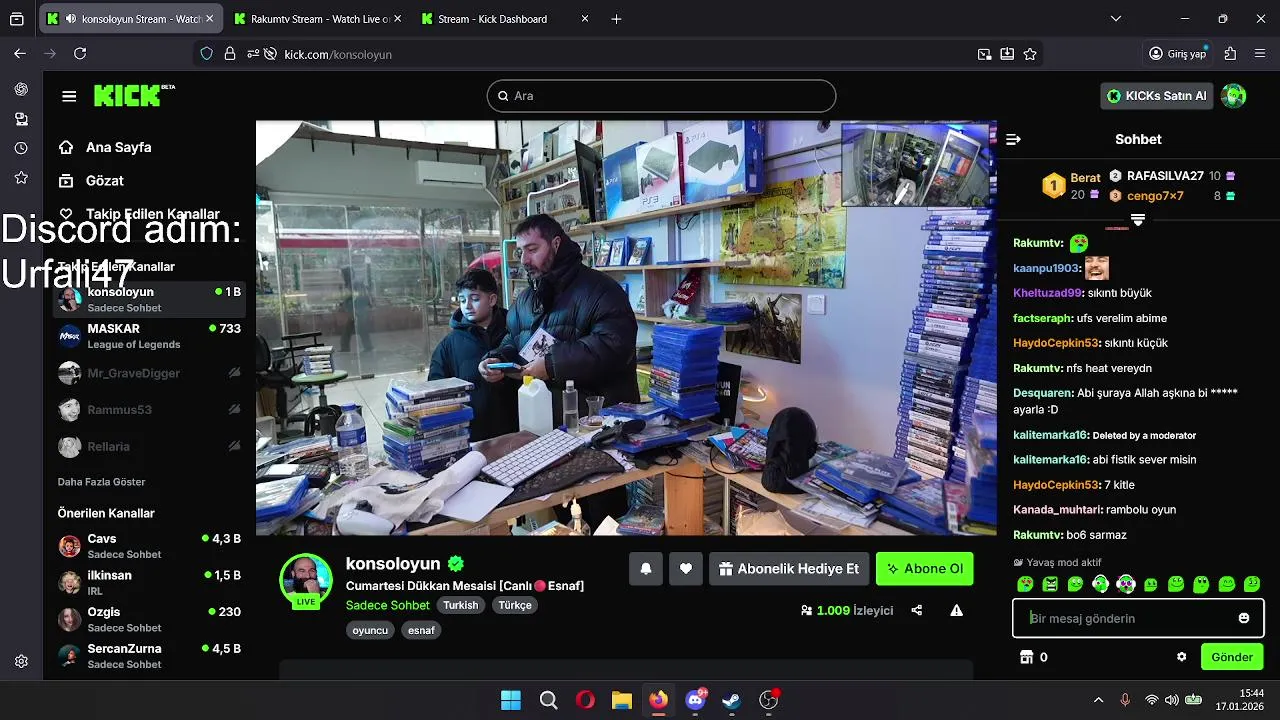Go back with the browser back arrow
Image resolution: width=1280 pixels, height=720 pixels.
pos(20,54)
